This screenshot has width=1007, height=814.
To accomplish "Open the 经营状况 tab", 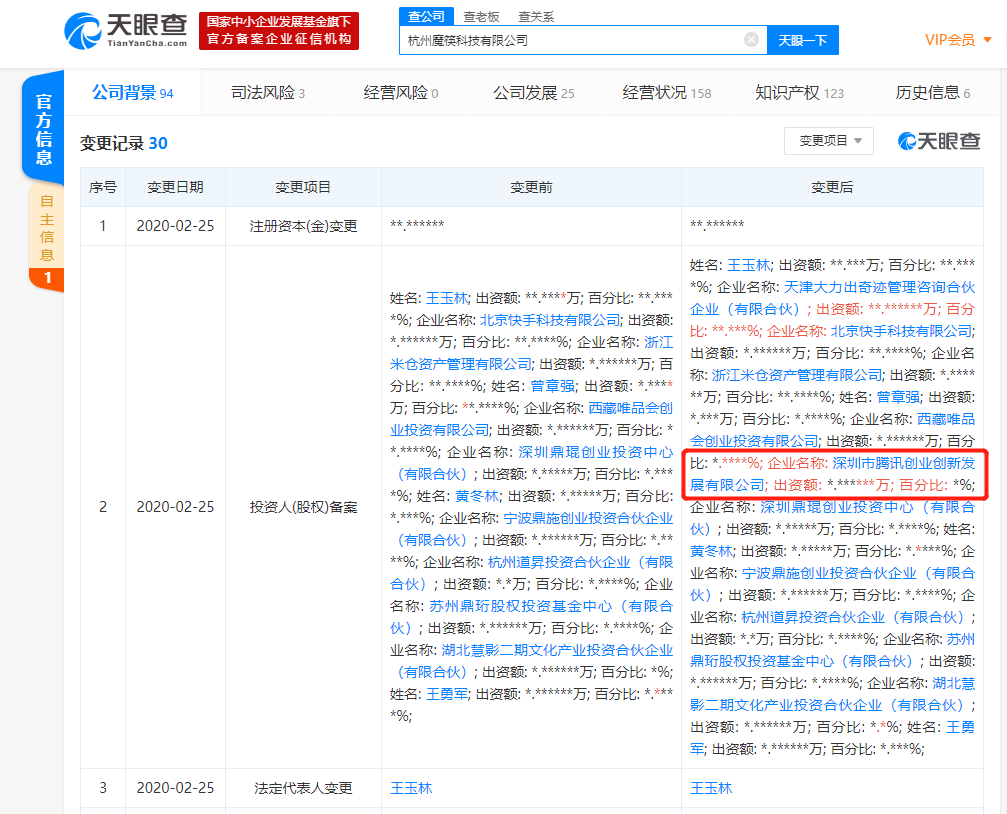I will click(667, 93).
